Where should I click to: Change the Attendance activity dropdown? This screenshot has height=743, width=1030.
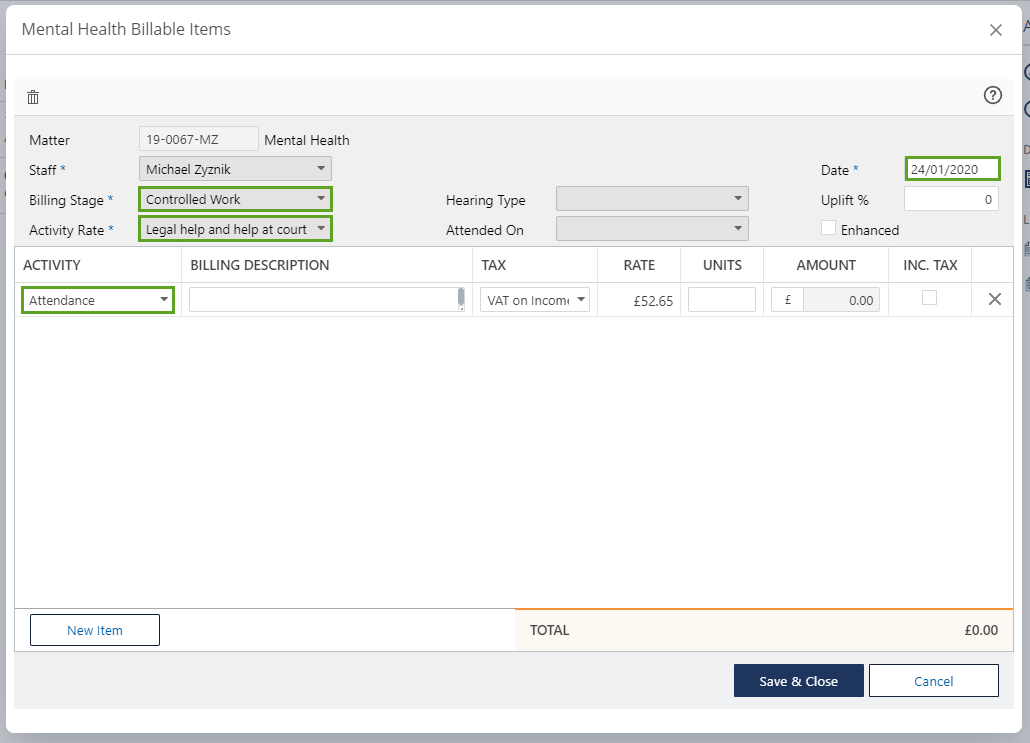point(98,300)
